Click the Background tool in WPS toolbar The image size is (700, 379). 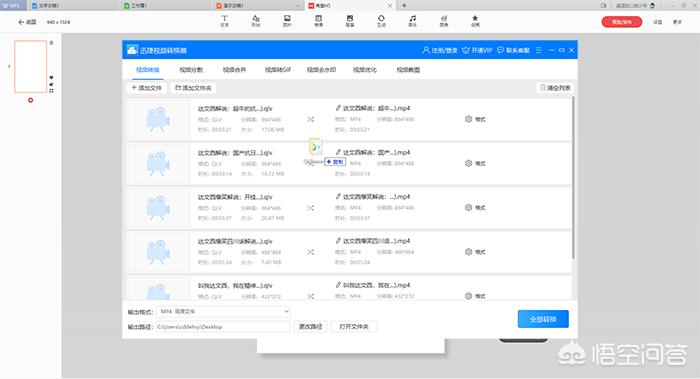[350, 21]
